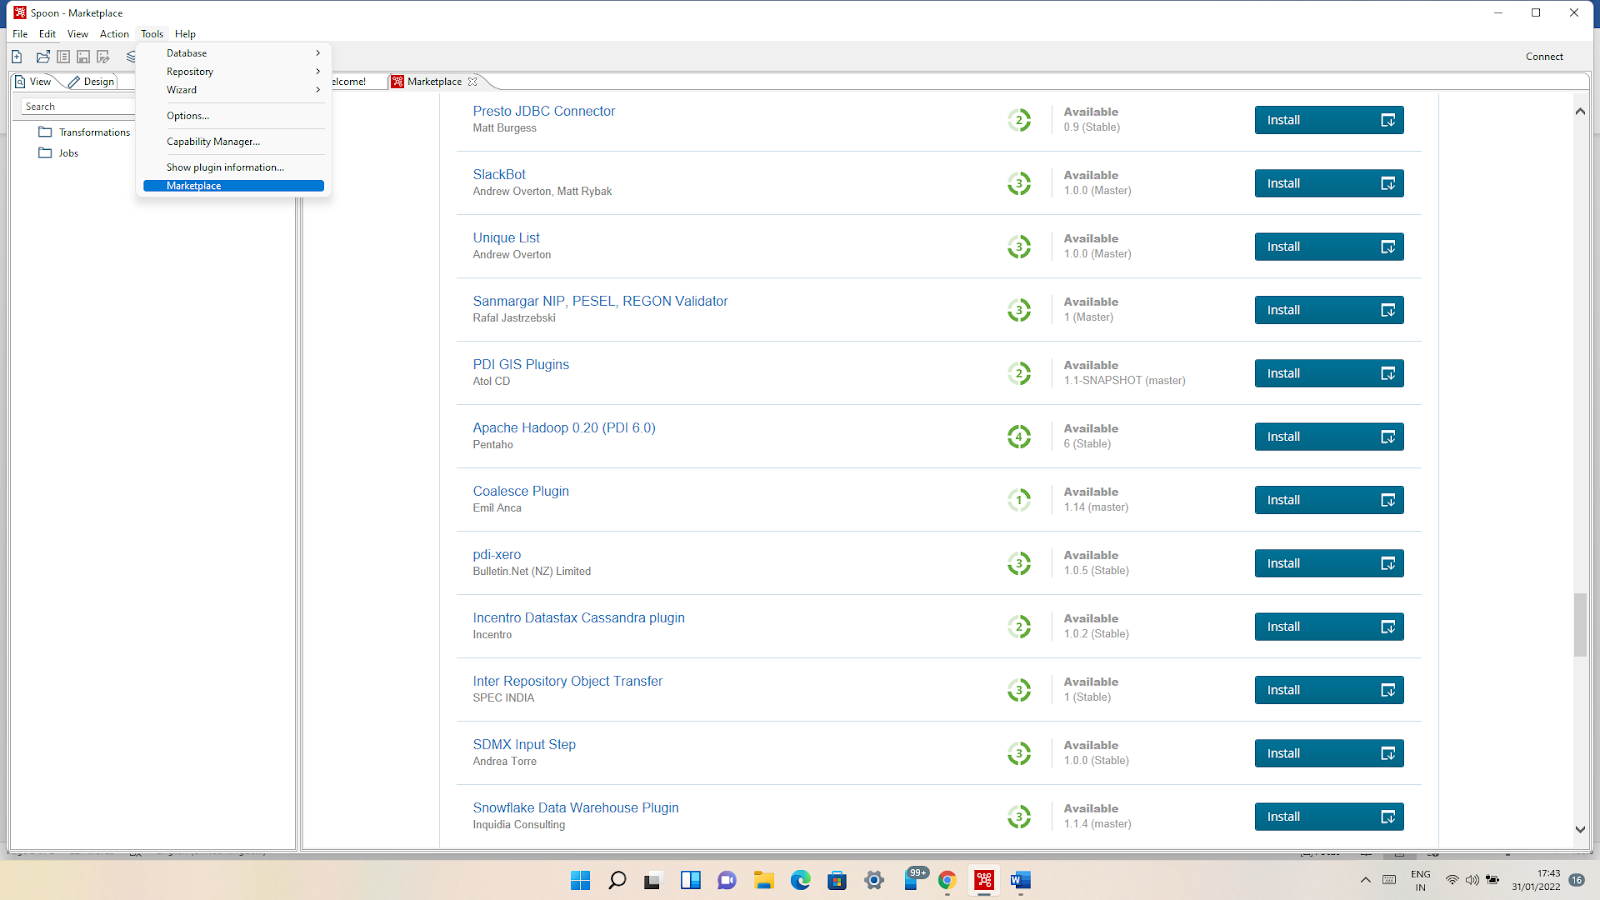Click the Save file toolbar icon

(83, 57)
